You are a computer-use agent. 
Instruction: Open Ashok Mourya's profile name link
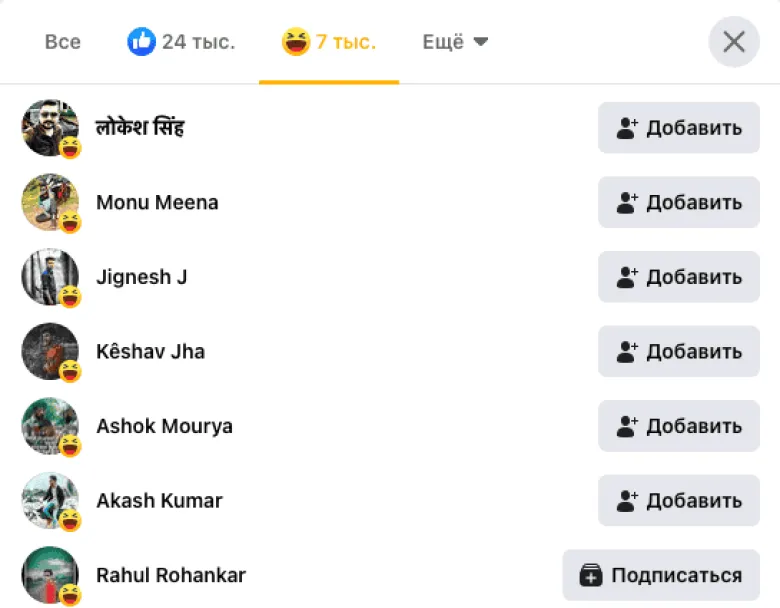coord(164,426)
